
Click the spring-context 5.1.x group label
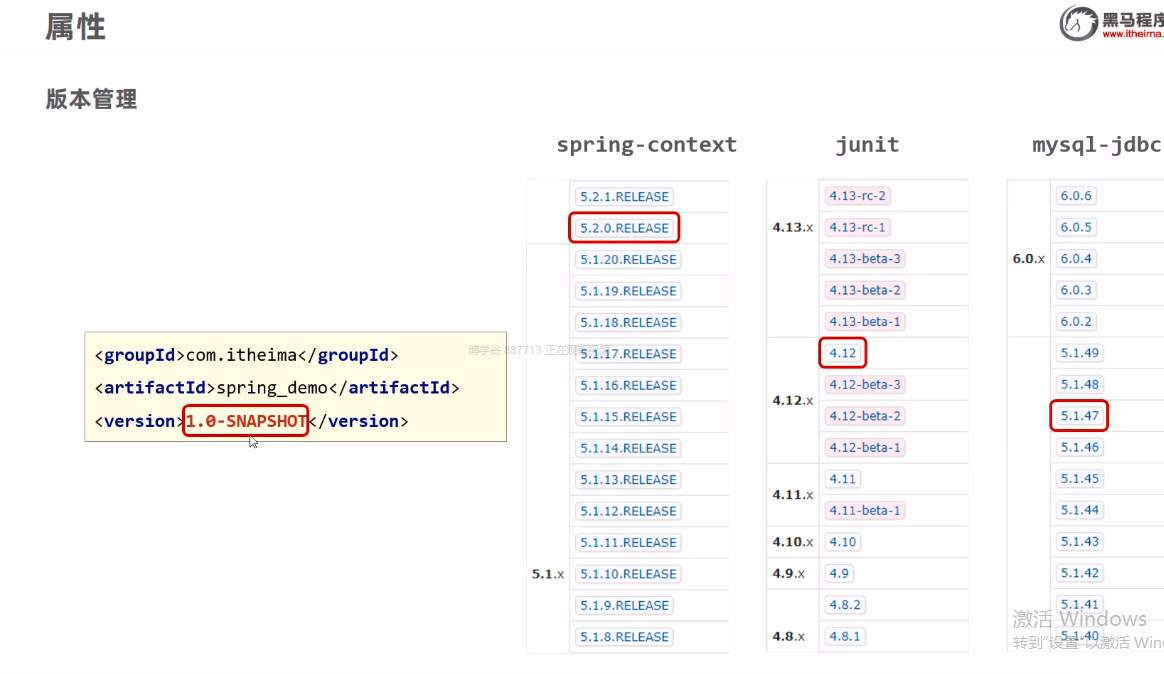pos(548,574)
